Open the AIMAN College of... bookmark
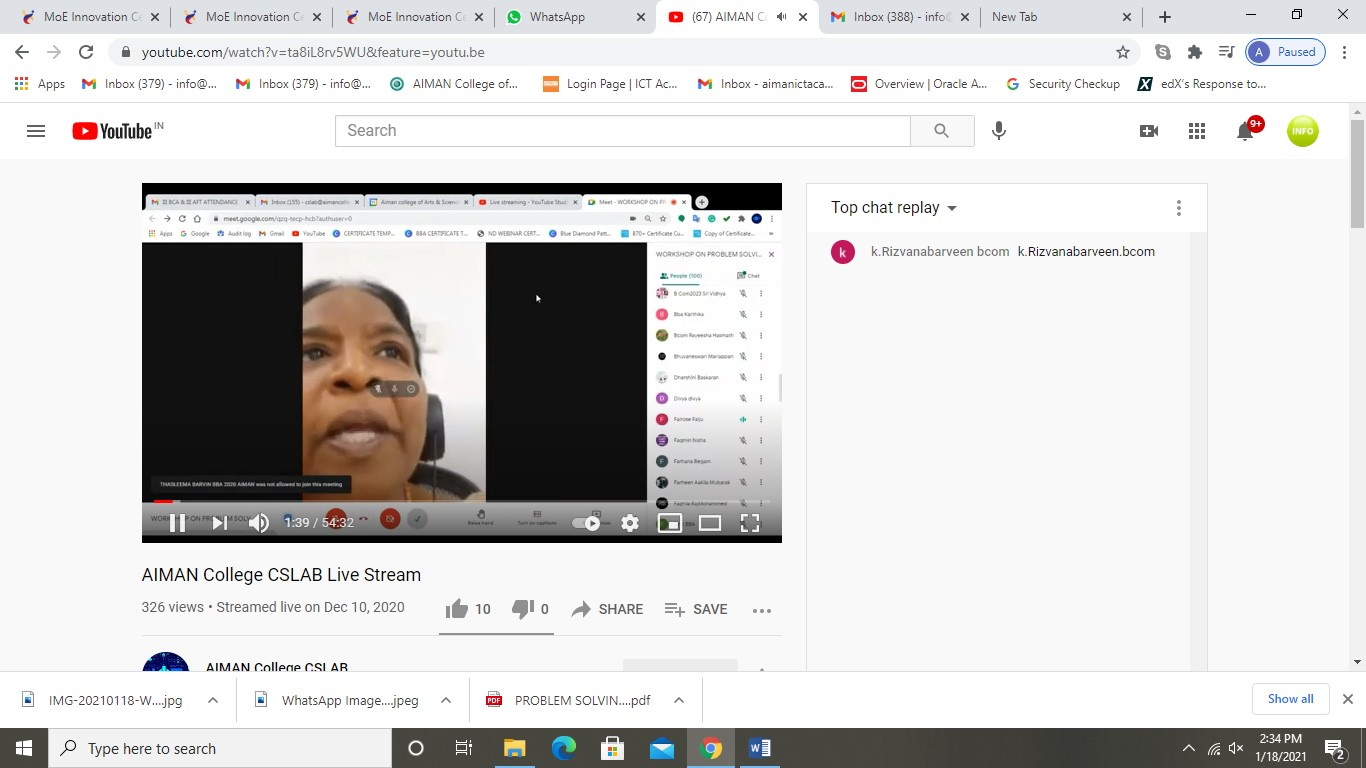 click(454, 84)
